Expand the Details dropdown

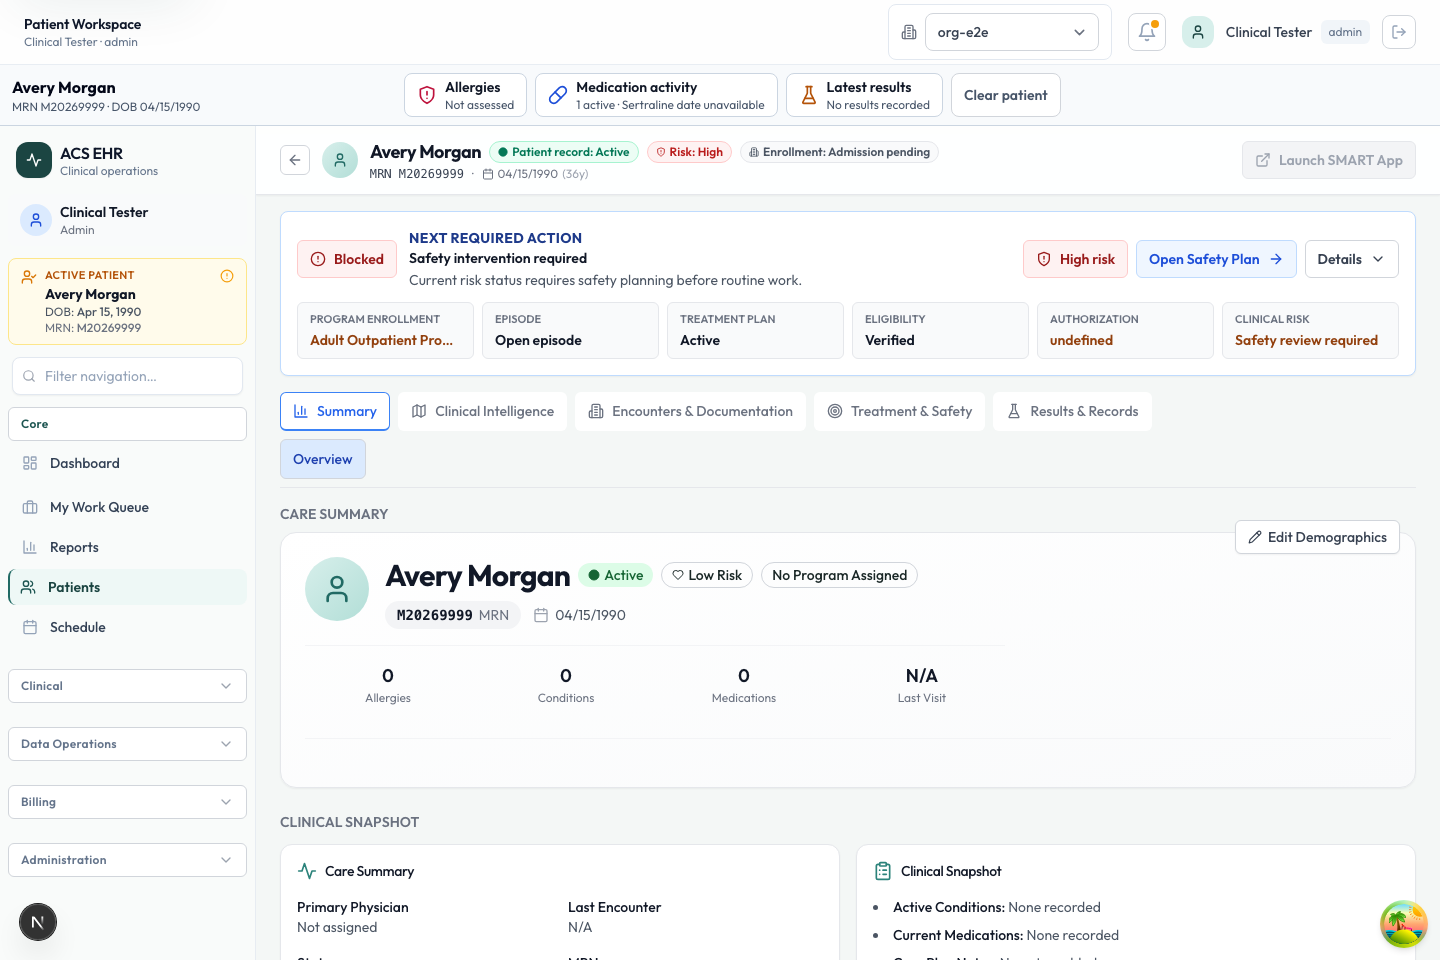pos(1351,259)
